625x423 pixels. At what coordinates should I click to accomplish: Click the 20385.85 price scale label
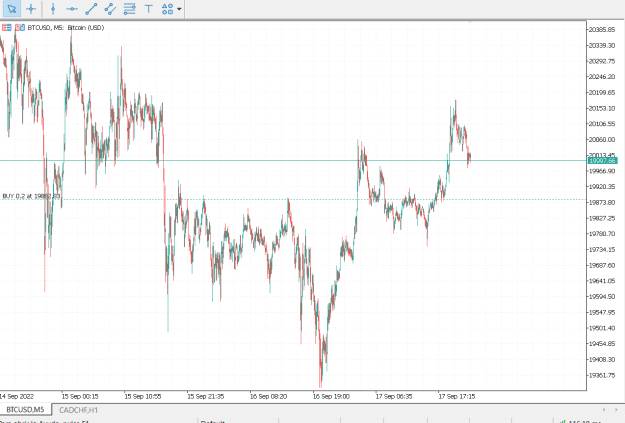pyautogui.click(x=602, y=30)
